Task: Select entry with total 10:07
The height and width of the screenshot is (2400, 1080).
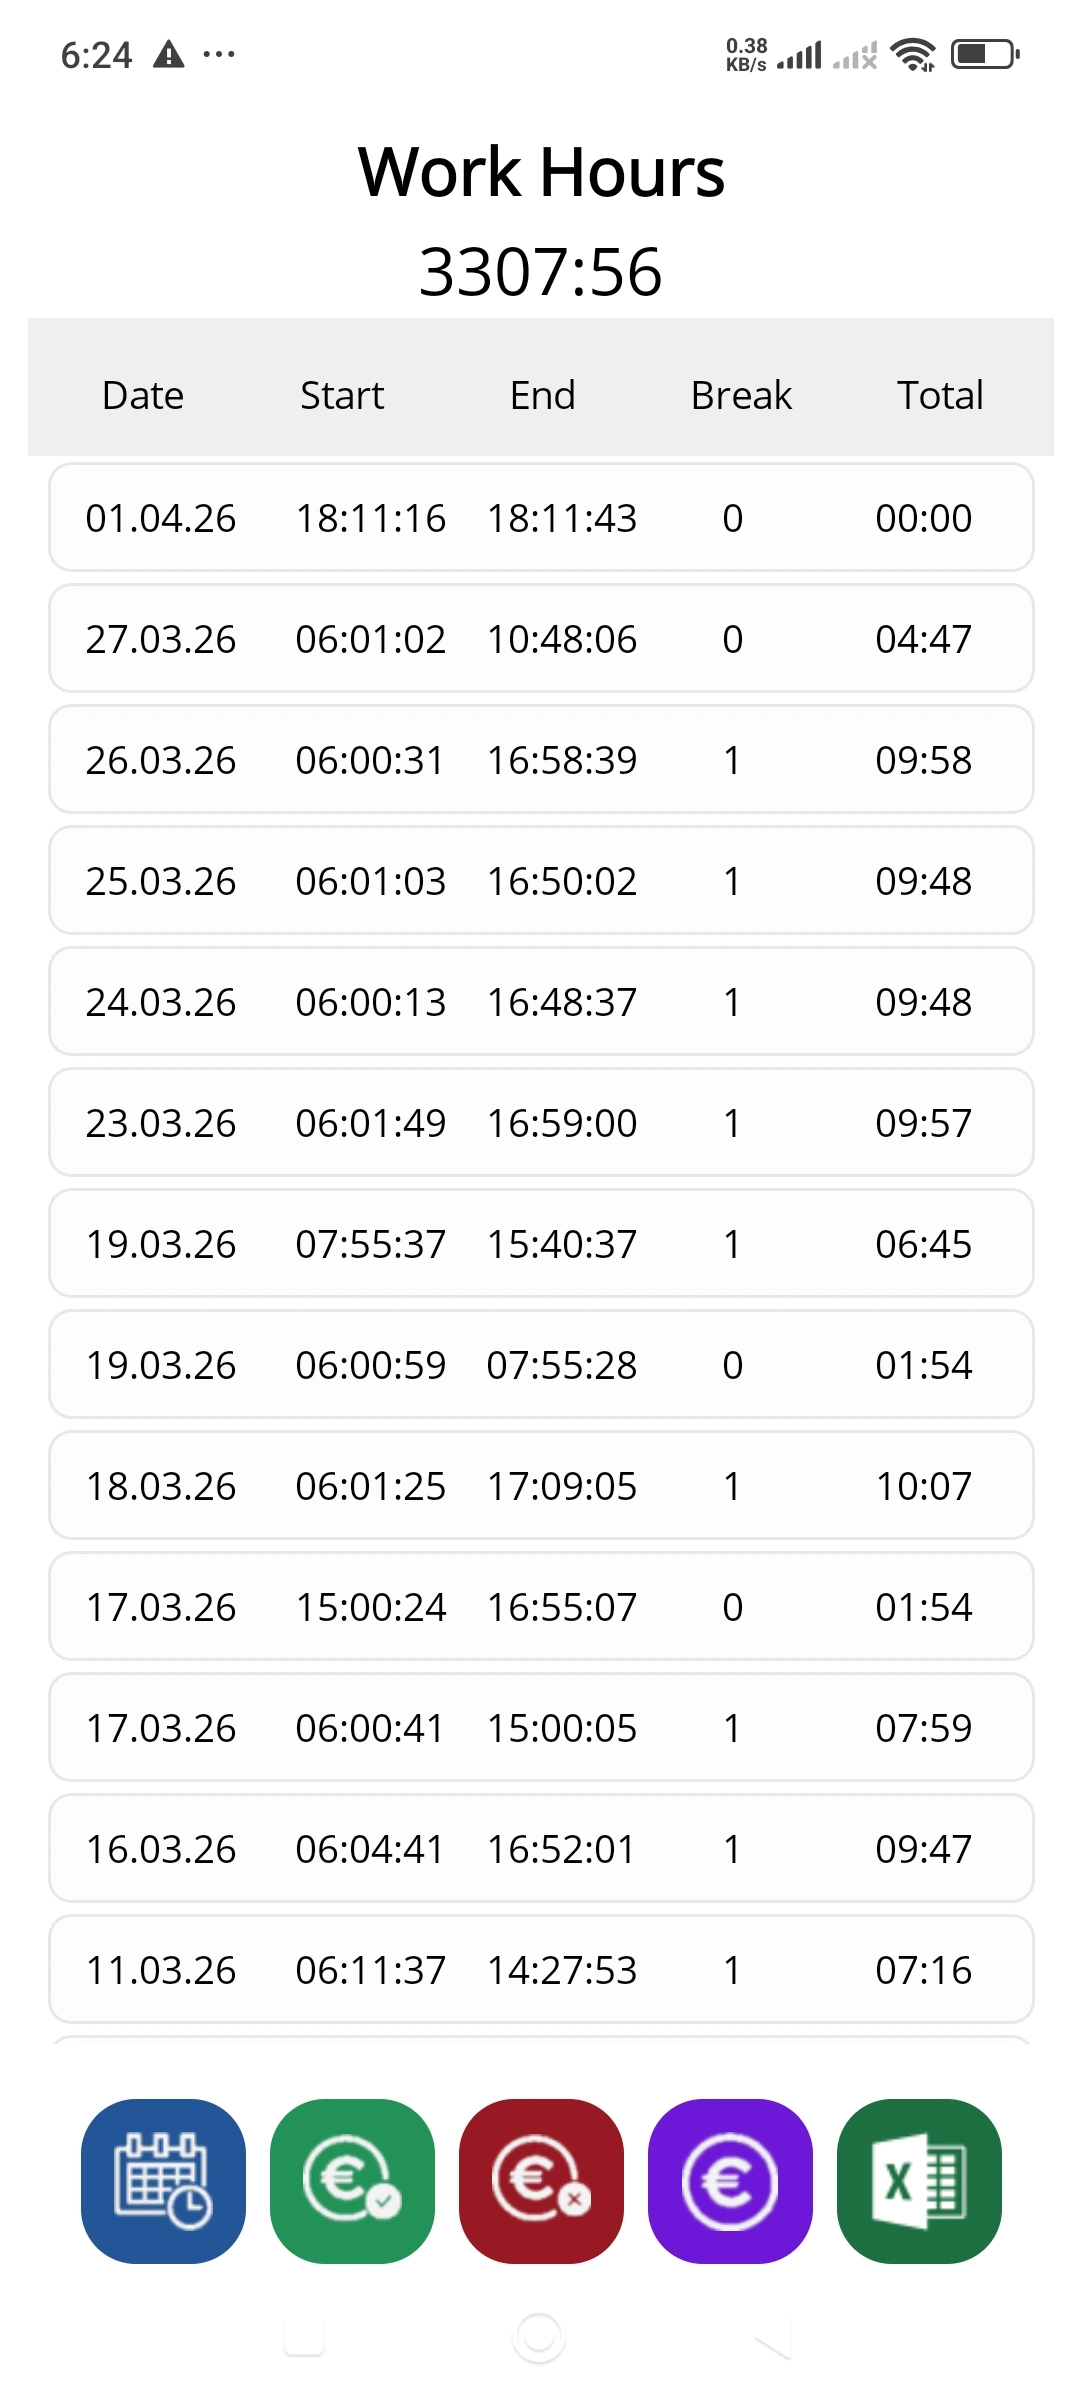Action: (x=540, y=1486)
